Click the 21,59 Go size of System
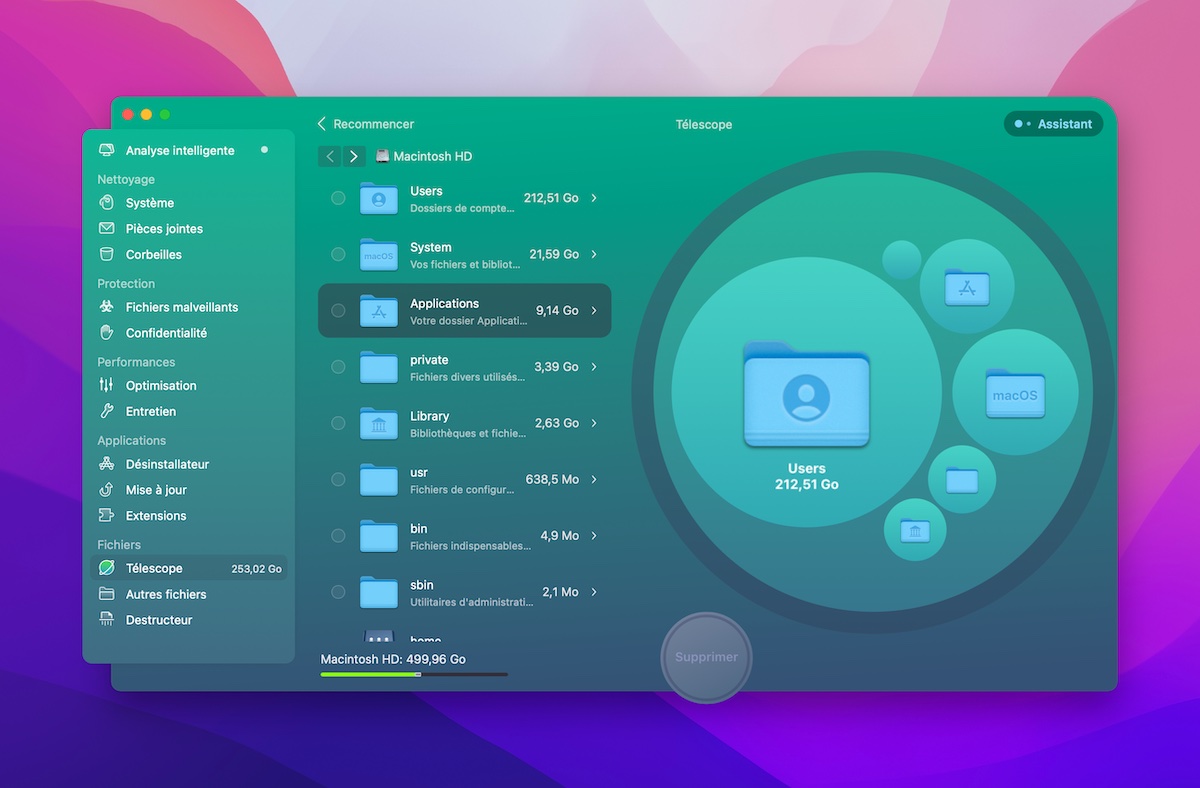 tap(554, 254)
